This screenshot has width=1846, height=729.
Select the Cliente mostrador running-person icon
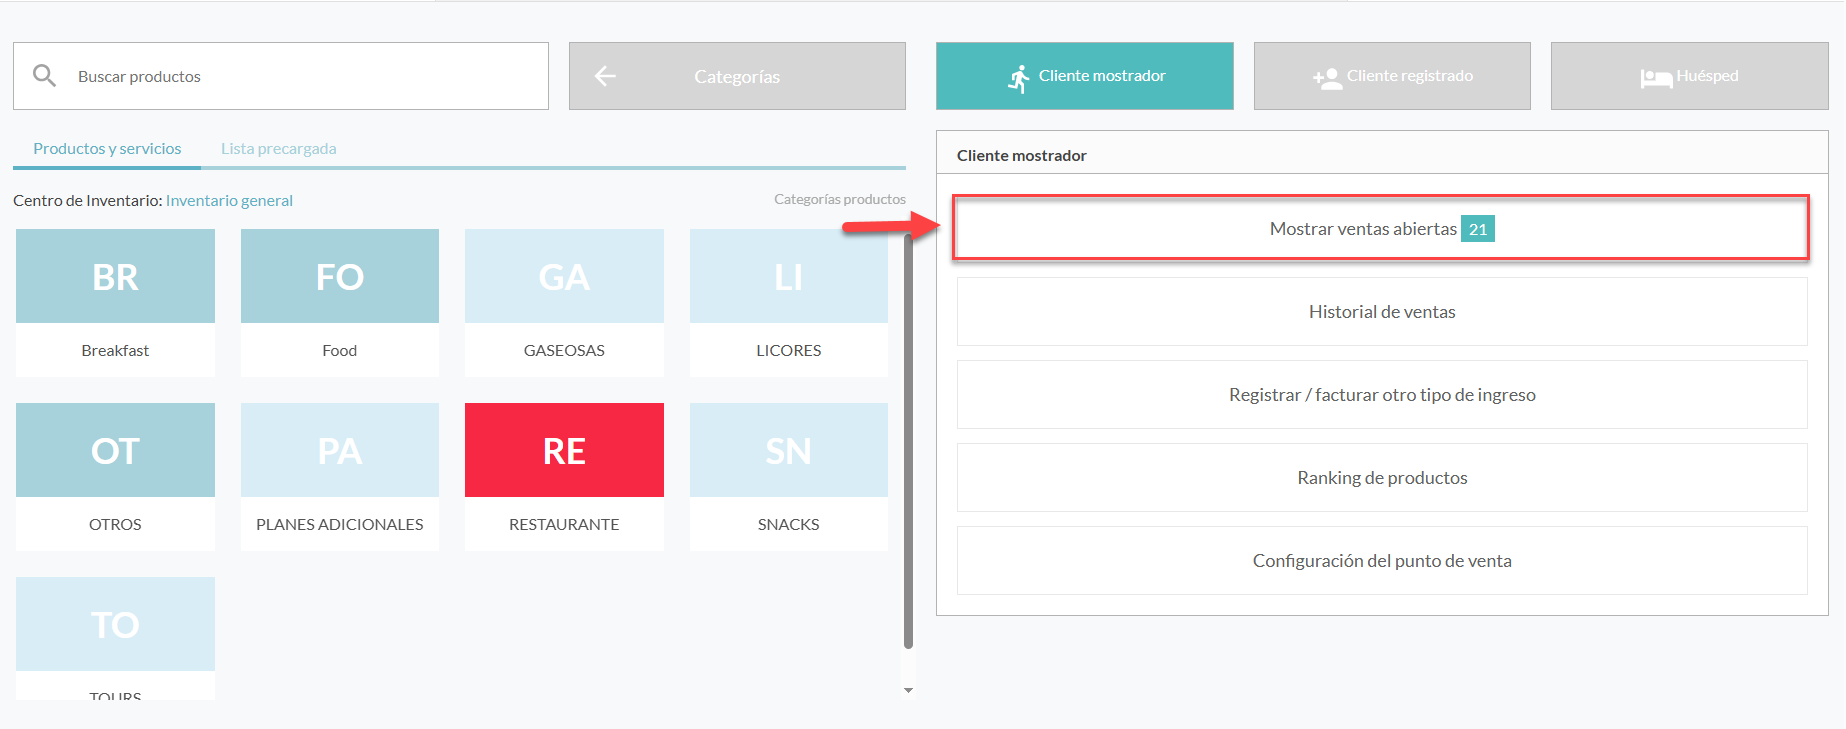[1018, 78]
